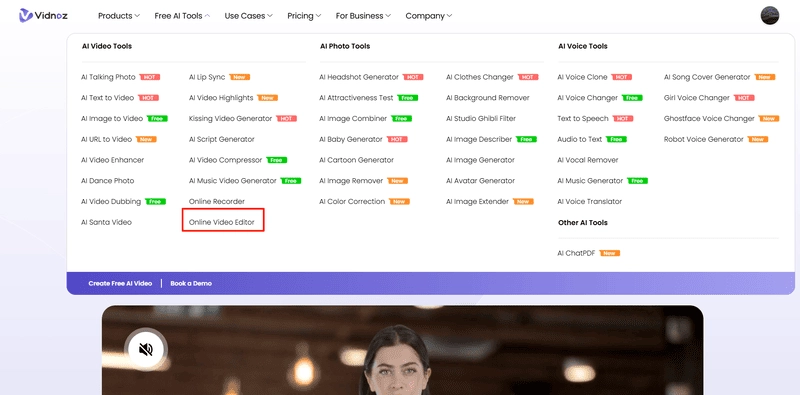Select AI Video Highlights
This screenshot has height=395, width=800.
coord(221,97)
